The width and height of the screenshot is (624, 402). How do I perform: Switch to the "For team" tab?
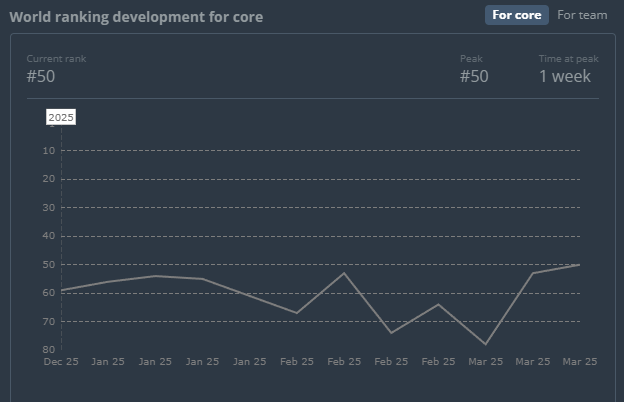(582, 15)
